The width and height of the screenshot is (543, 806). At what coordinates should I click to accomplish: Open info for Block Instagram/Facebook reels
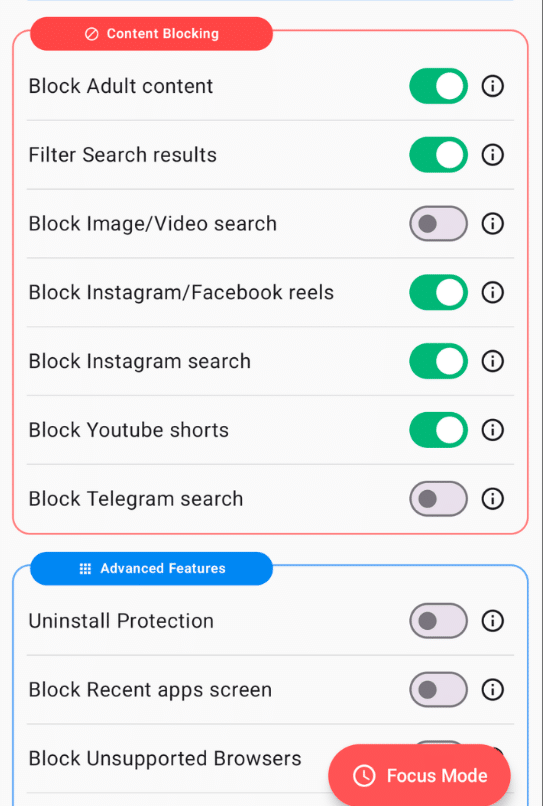tap(493, 292)
